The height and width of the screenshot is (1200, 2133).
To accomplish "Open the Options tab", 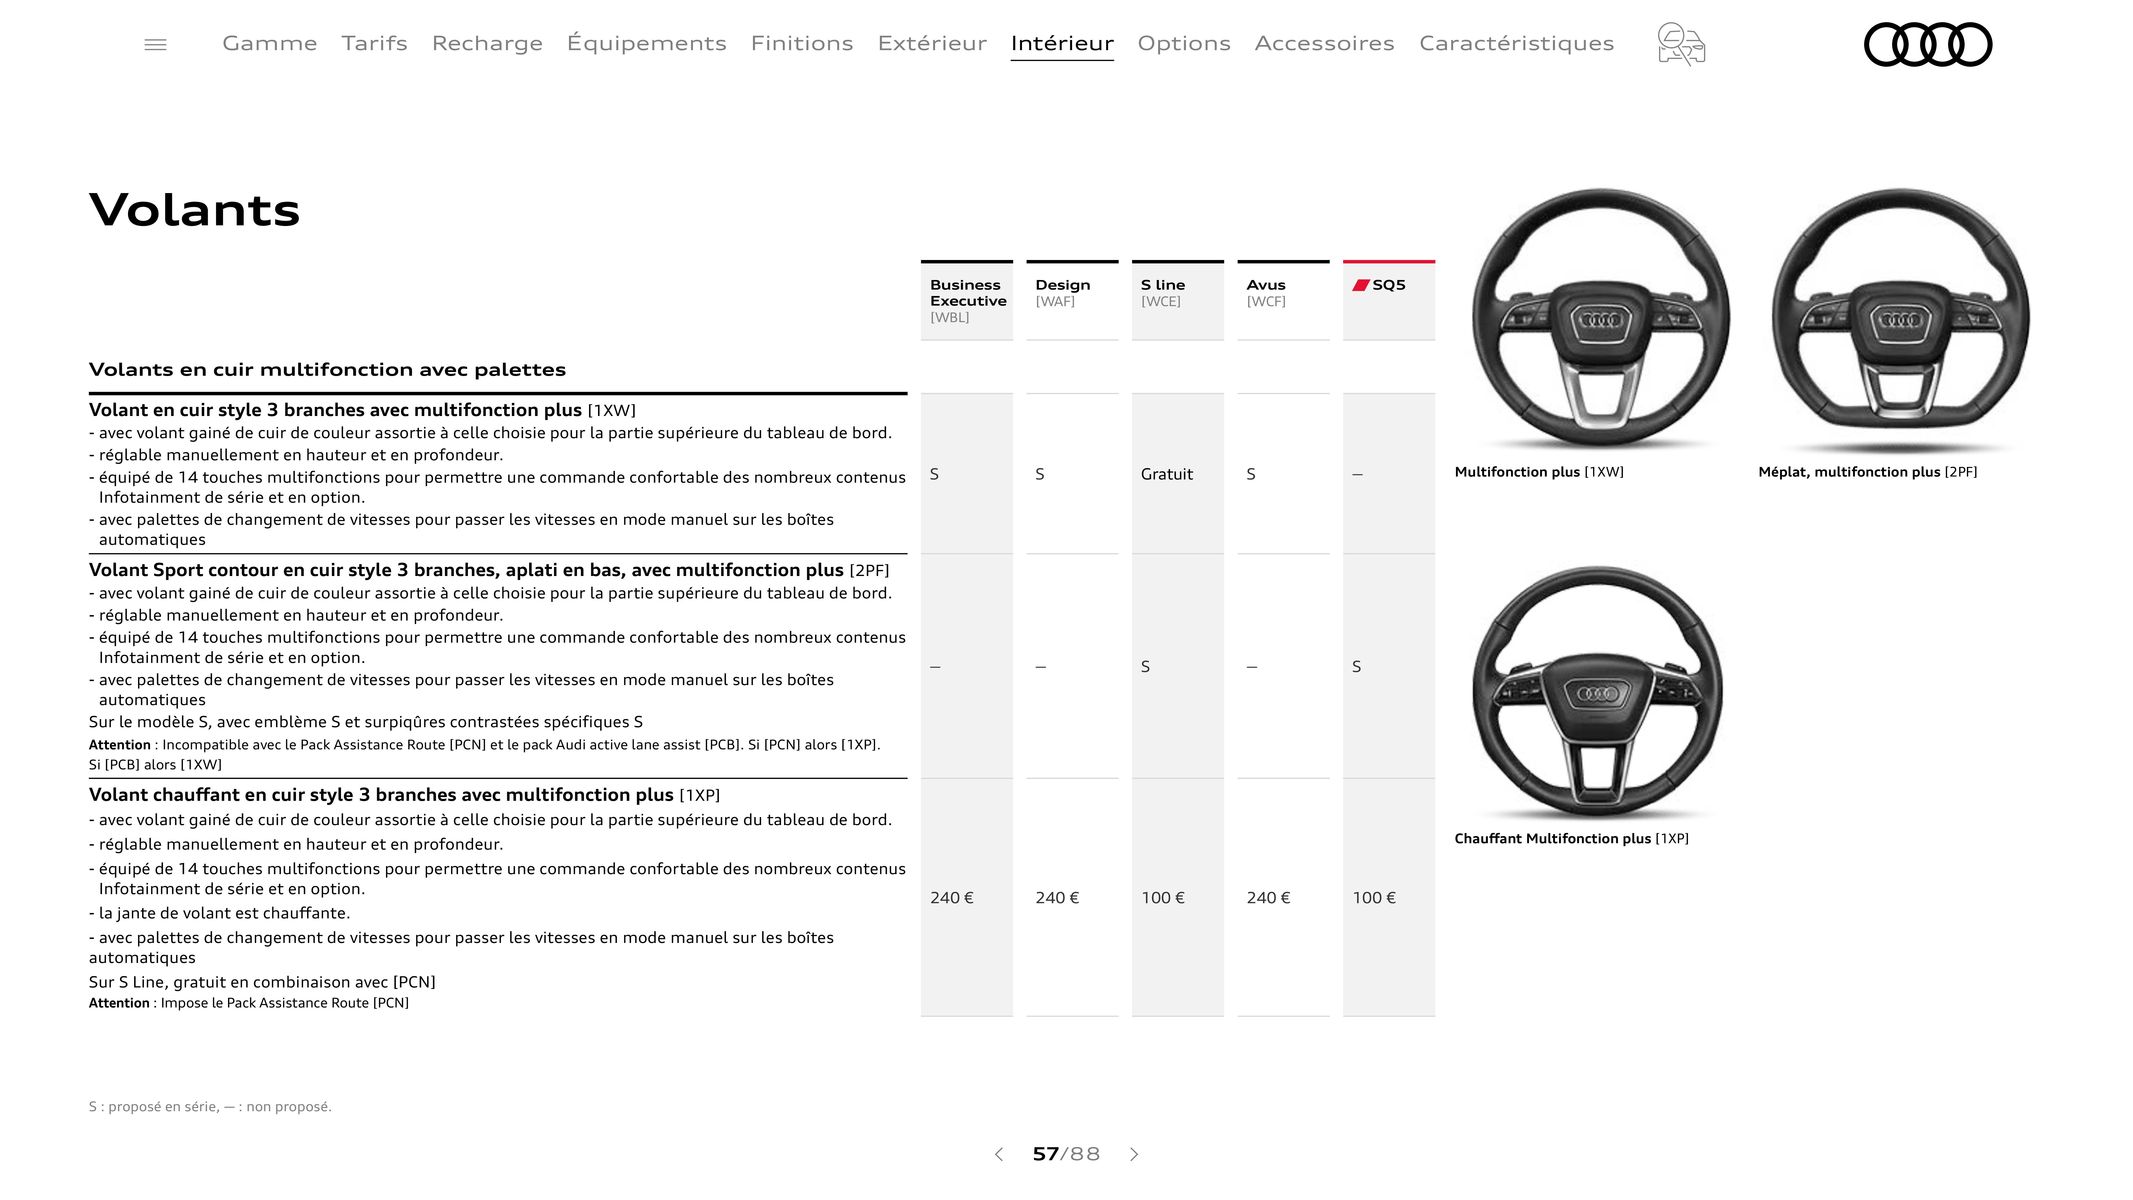I will click(x=1184, y=43).
